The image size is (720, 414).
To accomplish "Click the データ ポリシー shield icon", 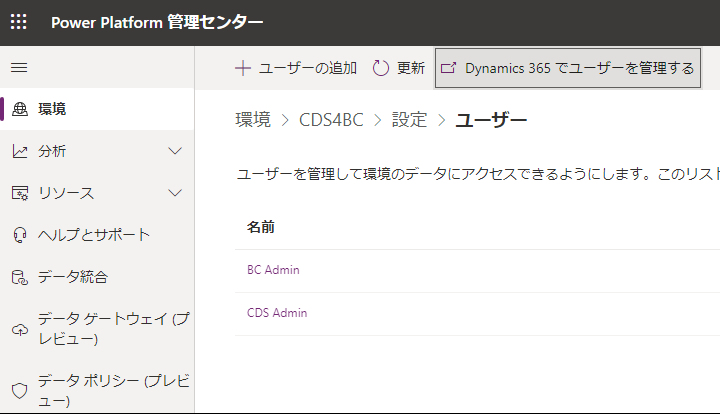I will pos(19,391).
